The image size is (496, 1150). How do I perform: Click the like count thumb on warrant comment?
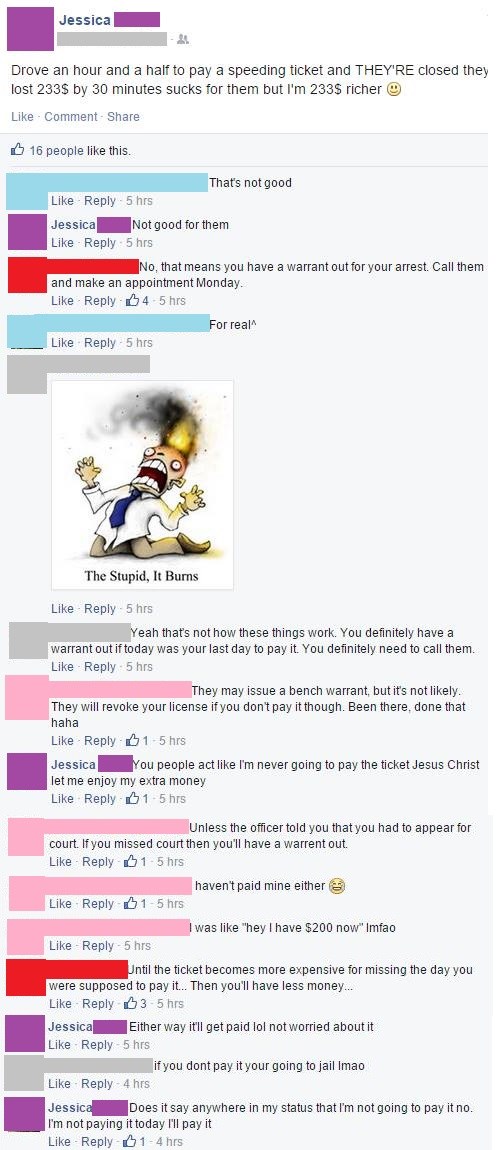pyautogui.click(x=133, y=301)
